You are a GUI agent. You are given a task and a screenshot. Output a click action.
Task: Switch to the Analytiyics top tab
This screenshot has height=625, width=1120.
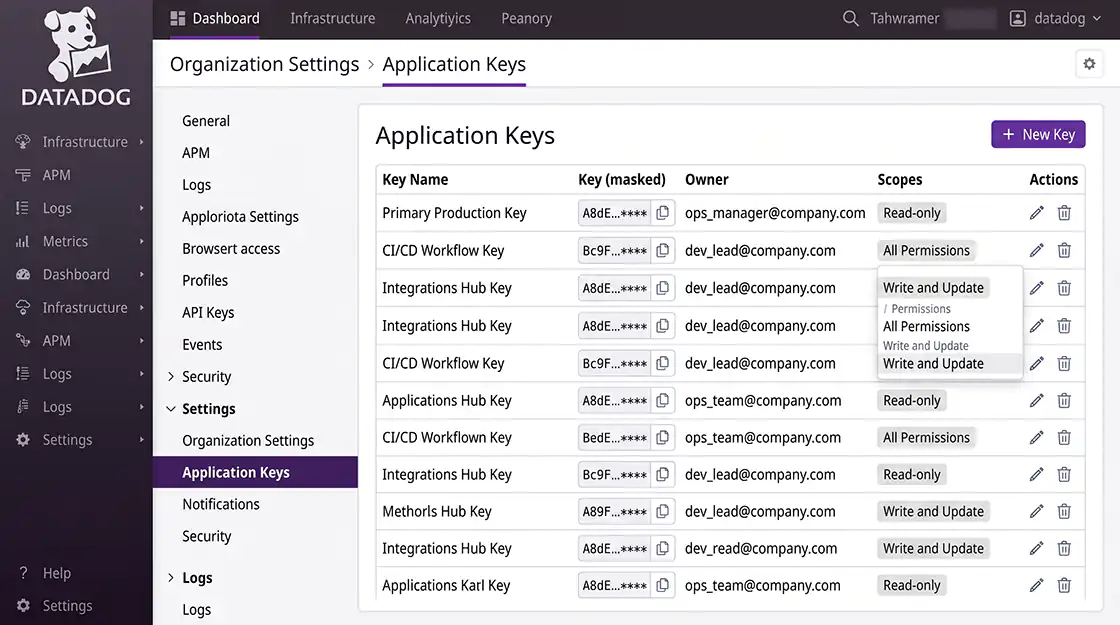[438, 19]
